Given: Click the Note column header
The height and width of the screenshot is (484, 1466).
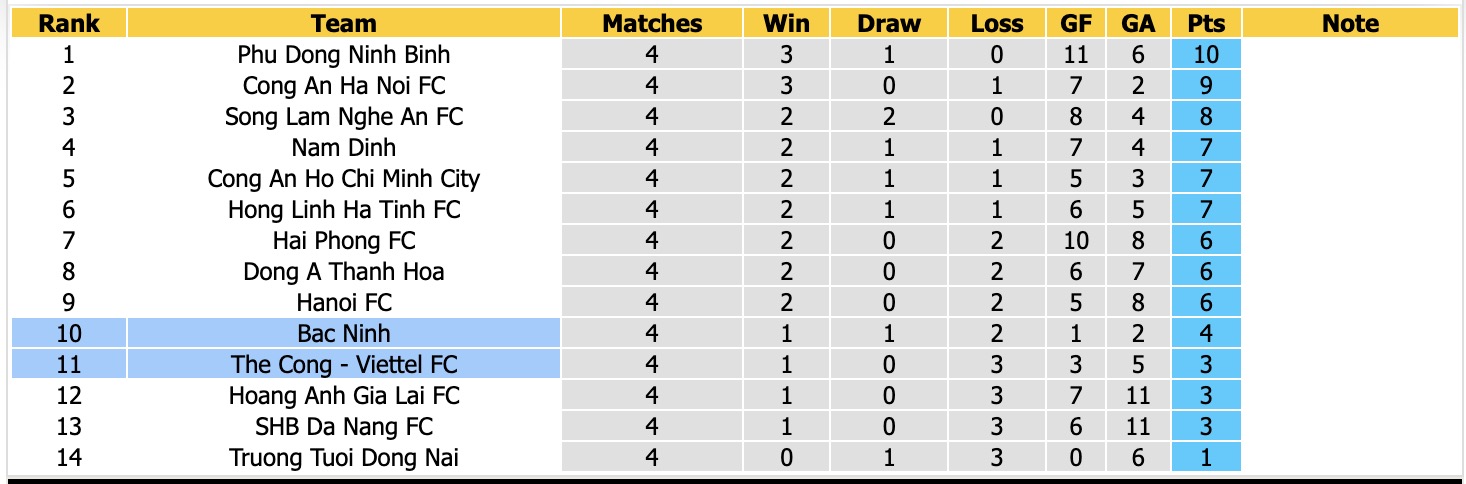Looking at the screenshot, I should pyautogui.click(x=1350, y=23).
